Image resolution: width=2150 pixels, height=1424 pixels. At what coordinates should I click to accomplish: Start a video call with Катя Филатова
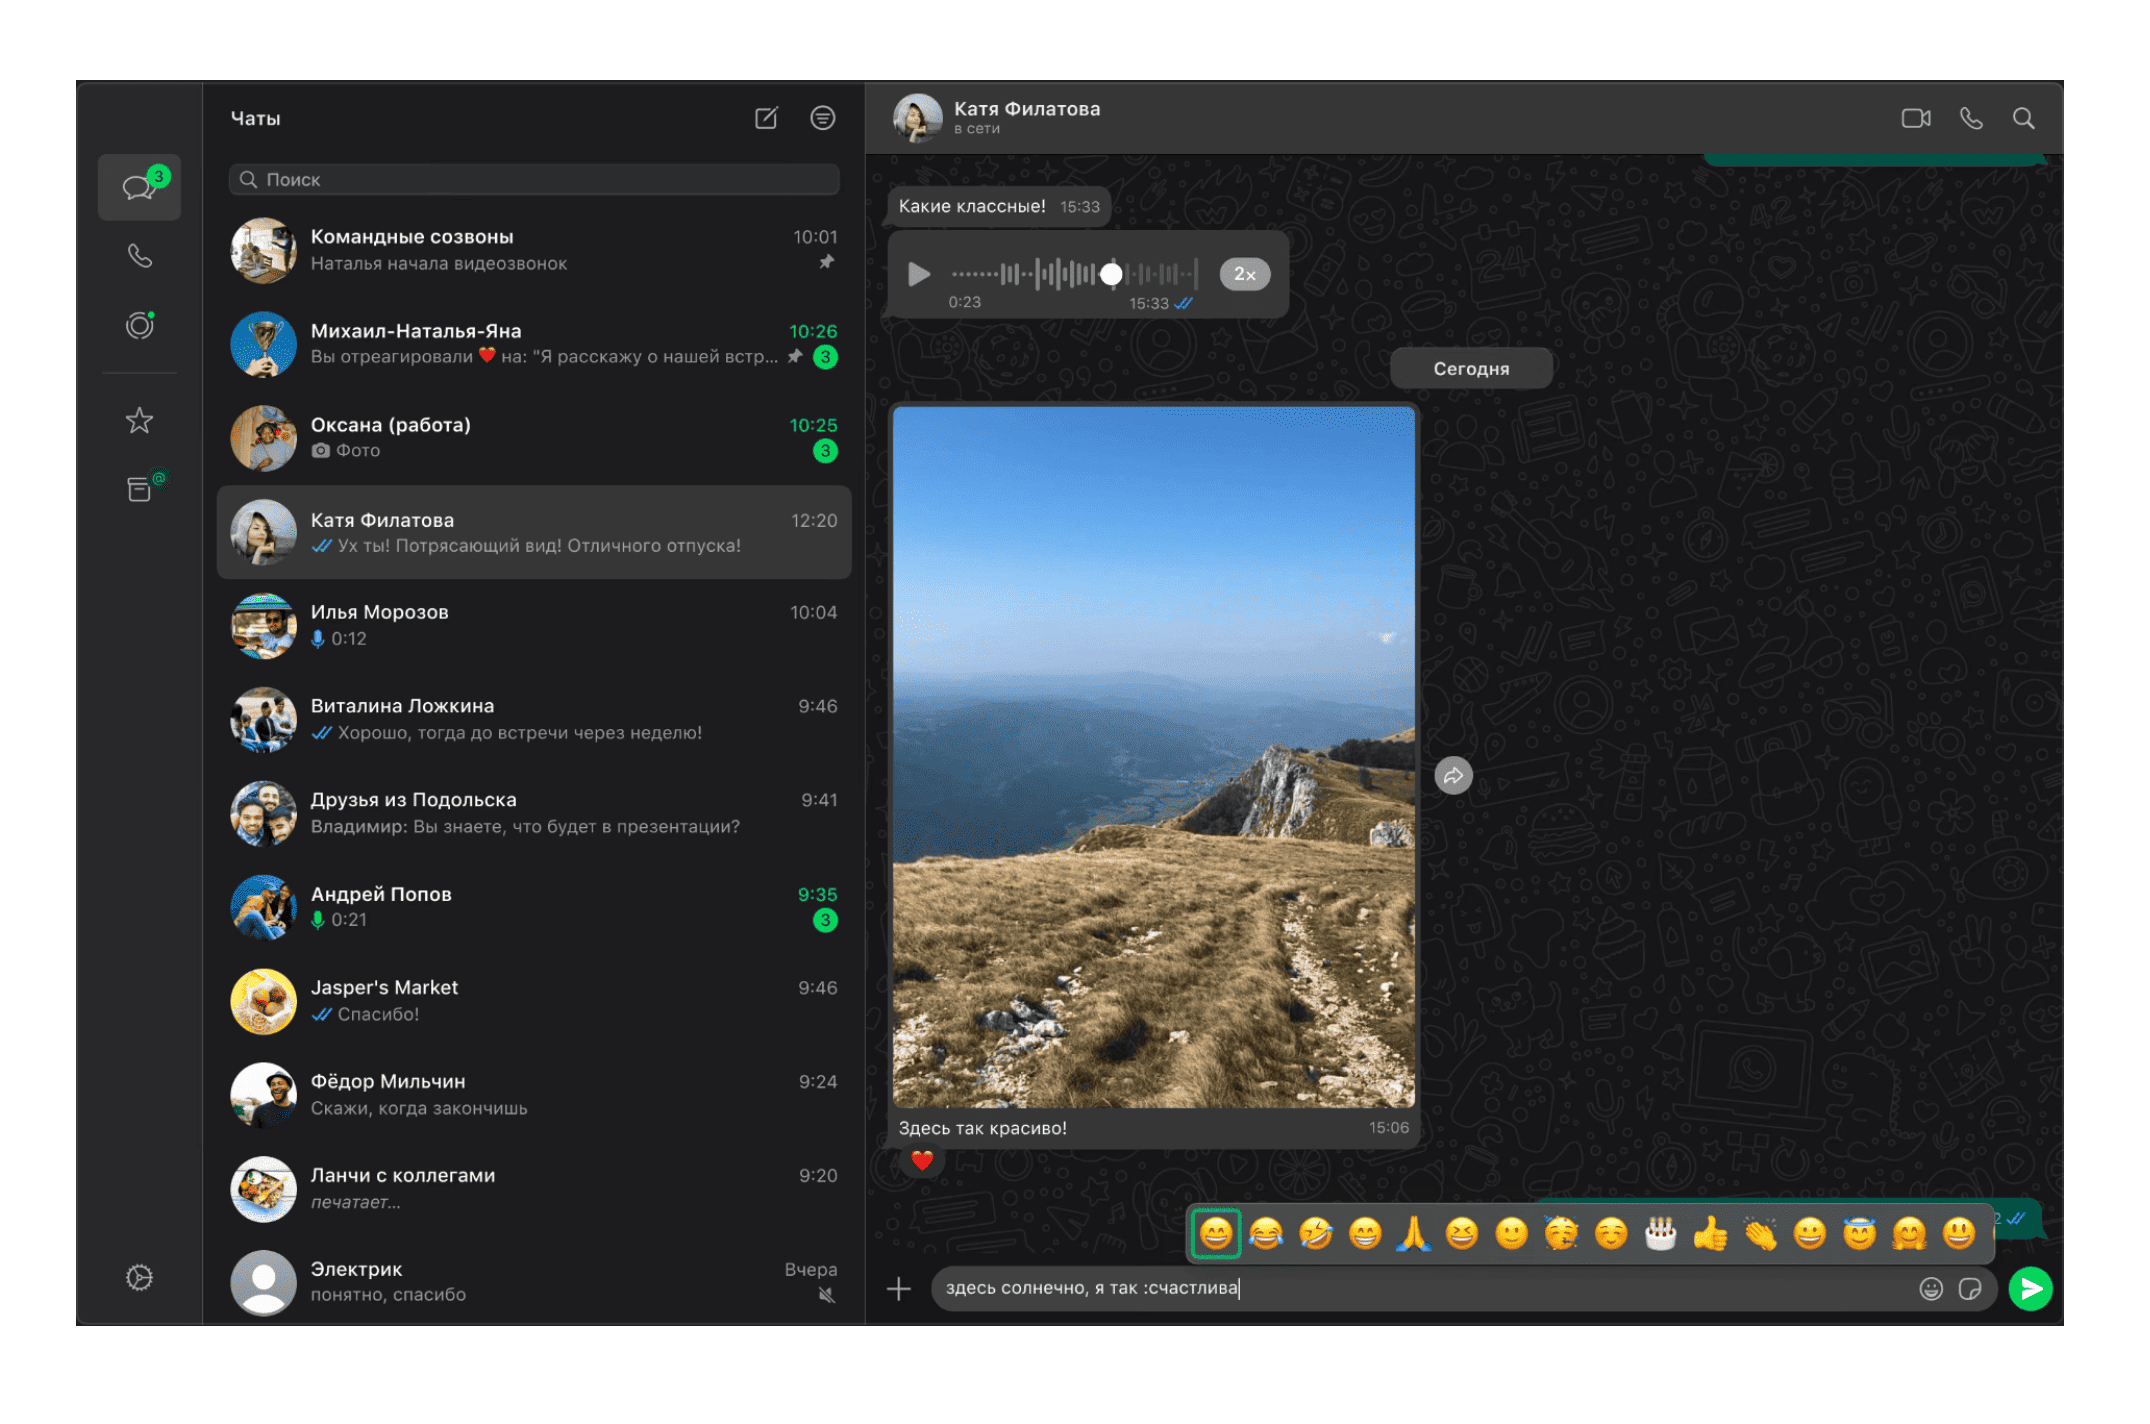1915,119
